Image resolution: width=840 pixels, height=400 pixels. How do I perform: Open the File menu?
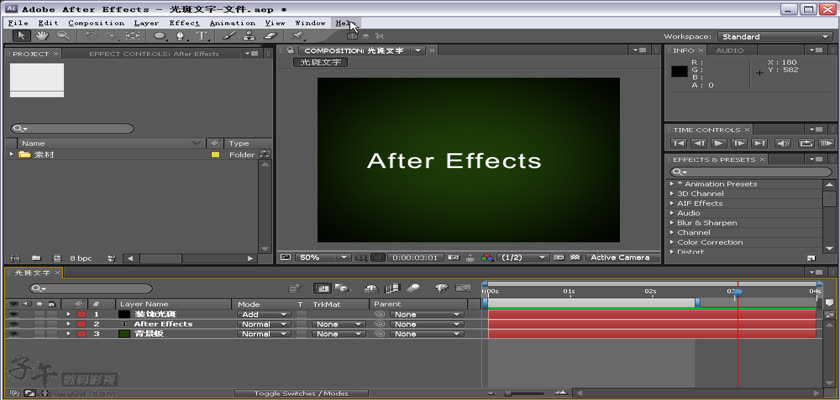[x=18, y=23]
